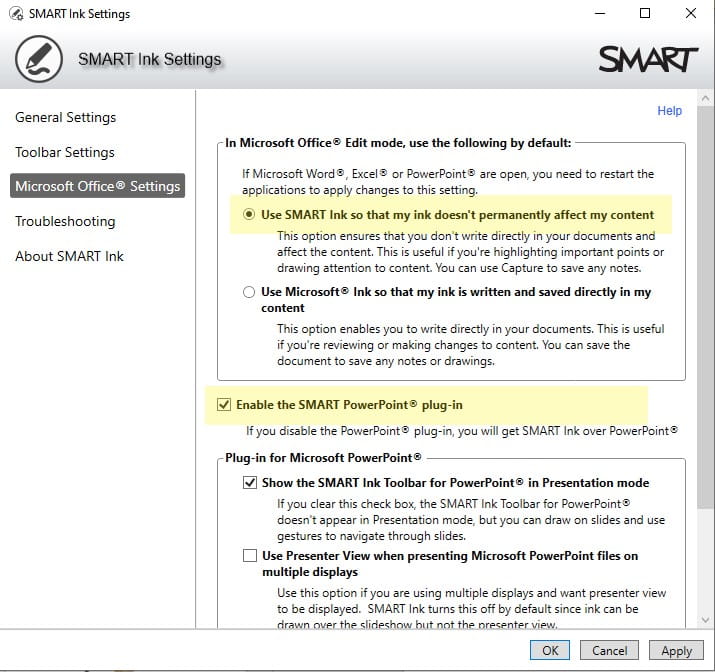Open Toolbar Settings section
The width and height of the screenshot is (715, 672).
pos(65,153)
